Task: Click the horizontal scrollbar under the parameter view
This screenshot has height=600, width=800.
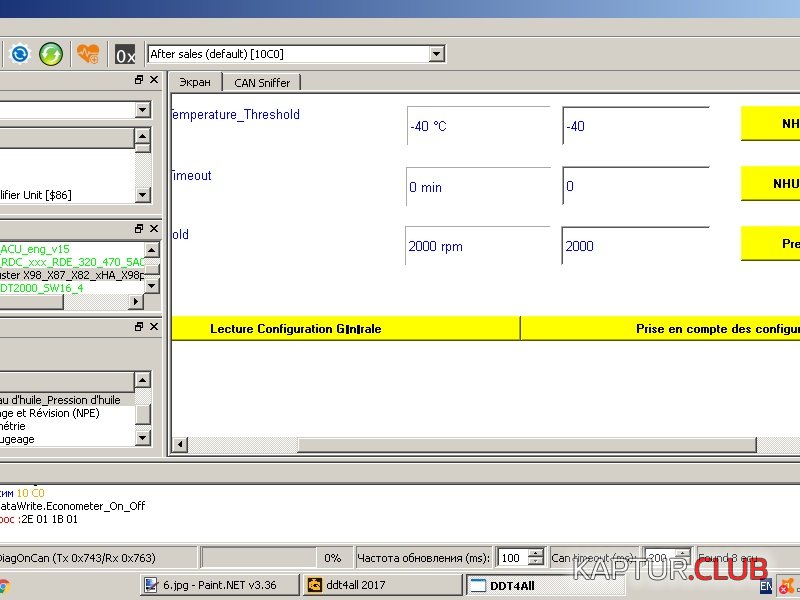Action: [480, 445]
